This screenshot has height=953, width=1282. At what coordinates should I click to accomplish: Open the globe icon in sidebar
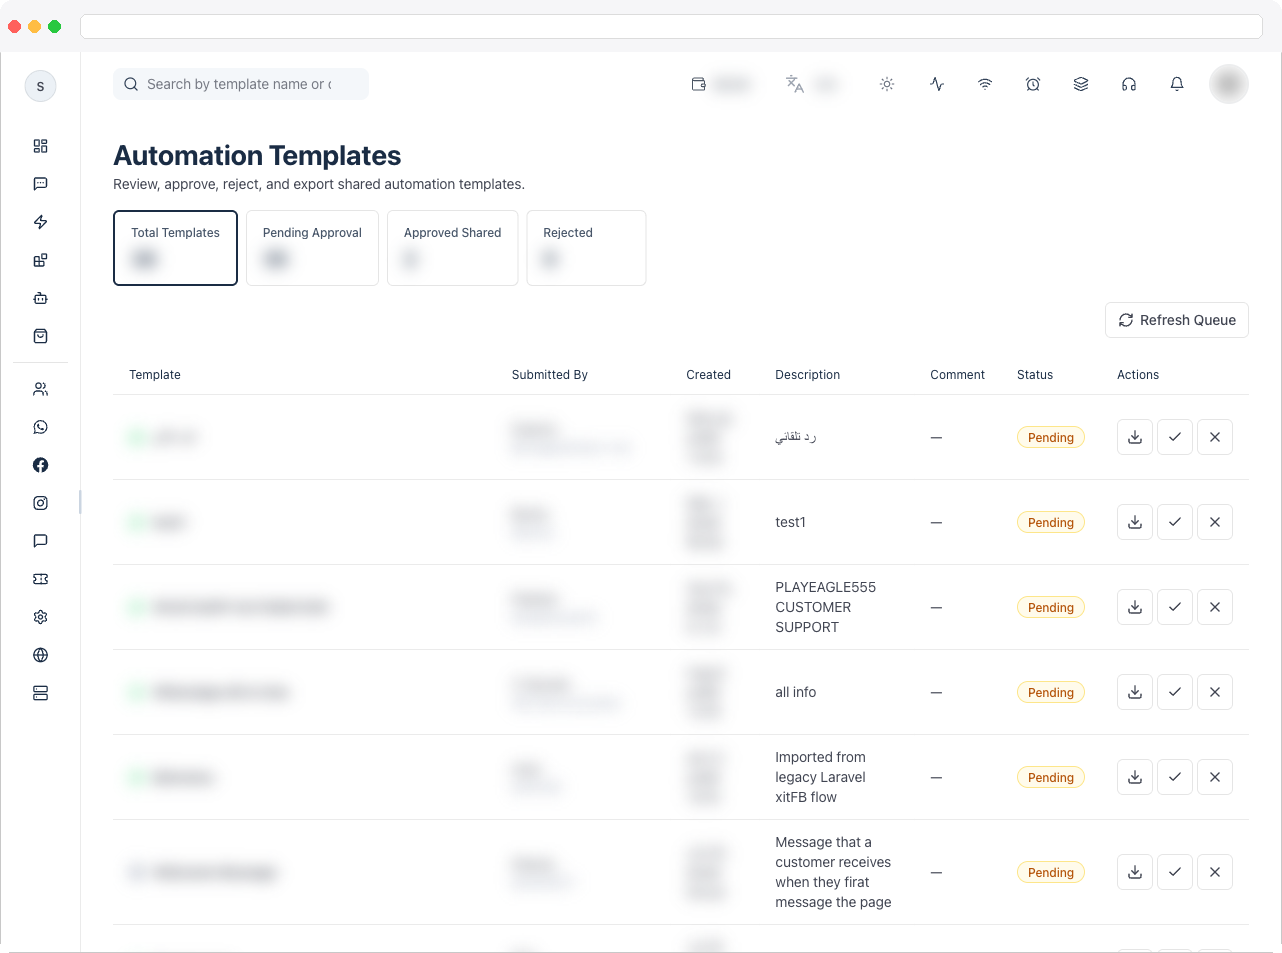[x=40, y=655]
